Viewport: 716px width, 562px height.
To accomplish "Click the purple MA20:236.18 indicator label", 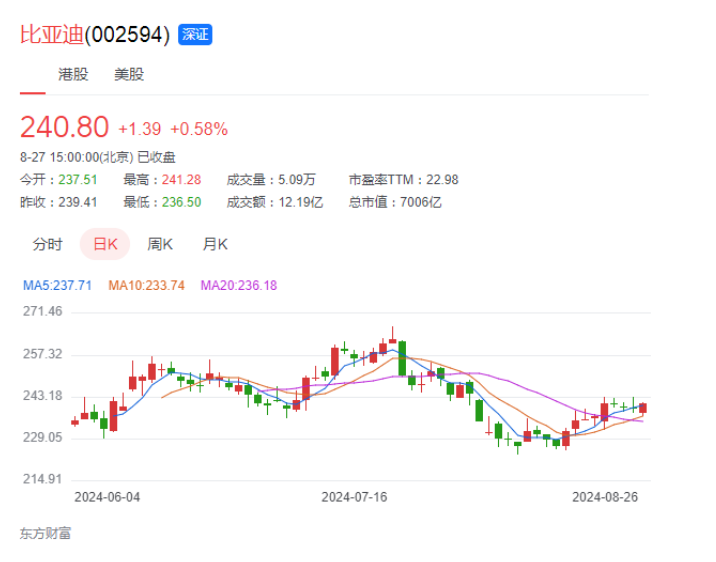I will [239, 285].
